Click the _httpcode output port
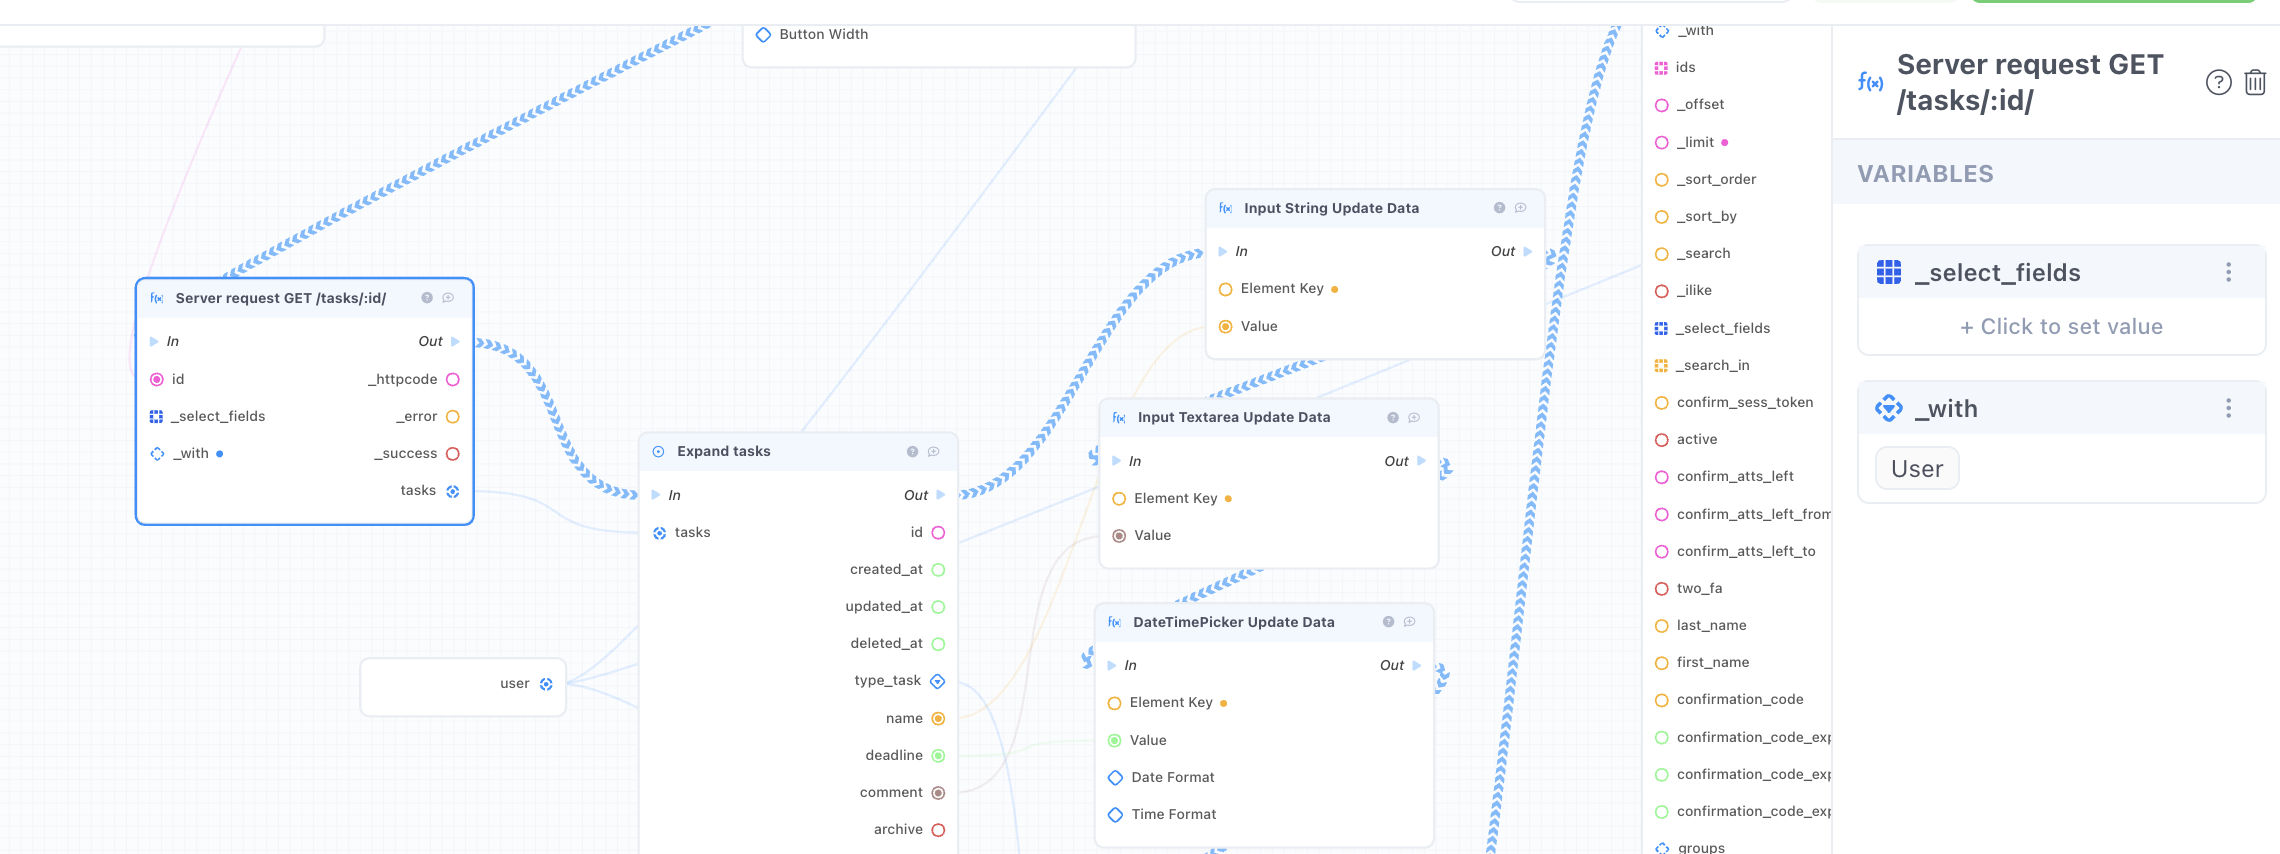Image resolution: width=2280 pixels, height=854 pixels. [x=453, y=379]
